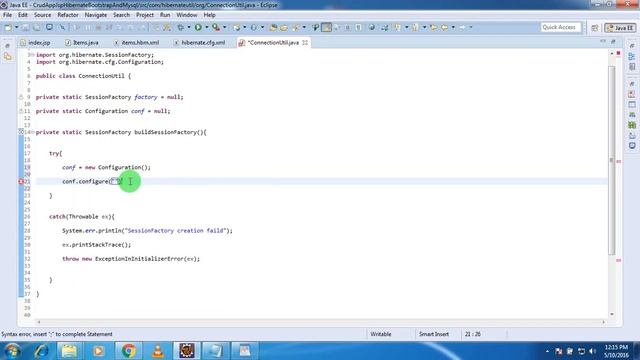Click the Search flashlight toolbar icon

pos(296,27)
